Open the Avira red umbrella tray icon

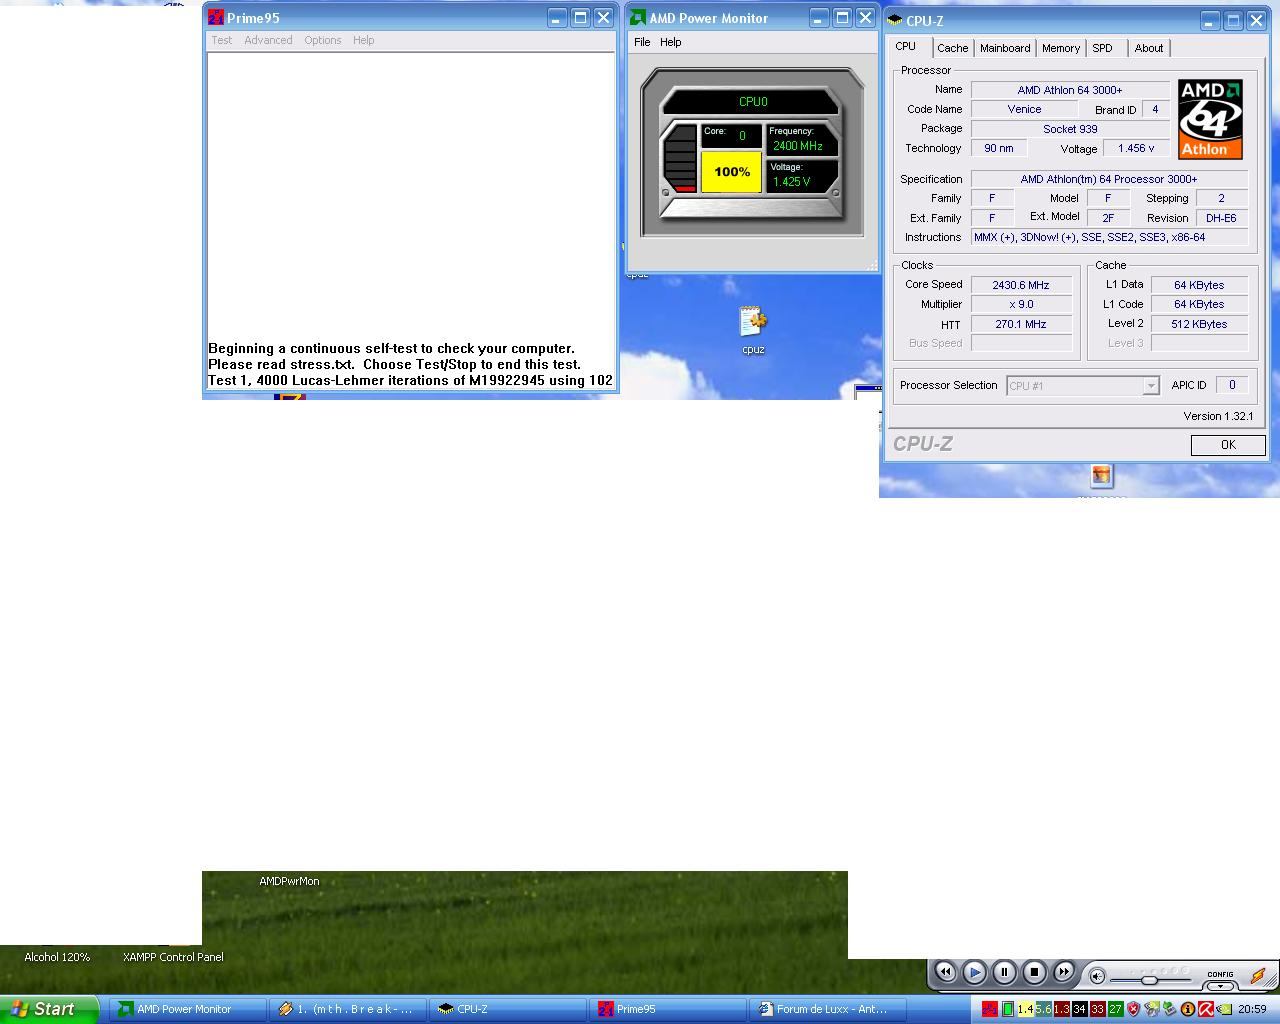tap(1206, 1009)
